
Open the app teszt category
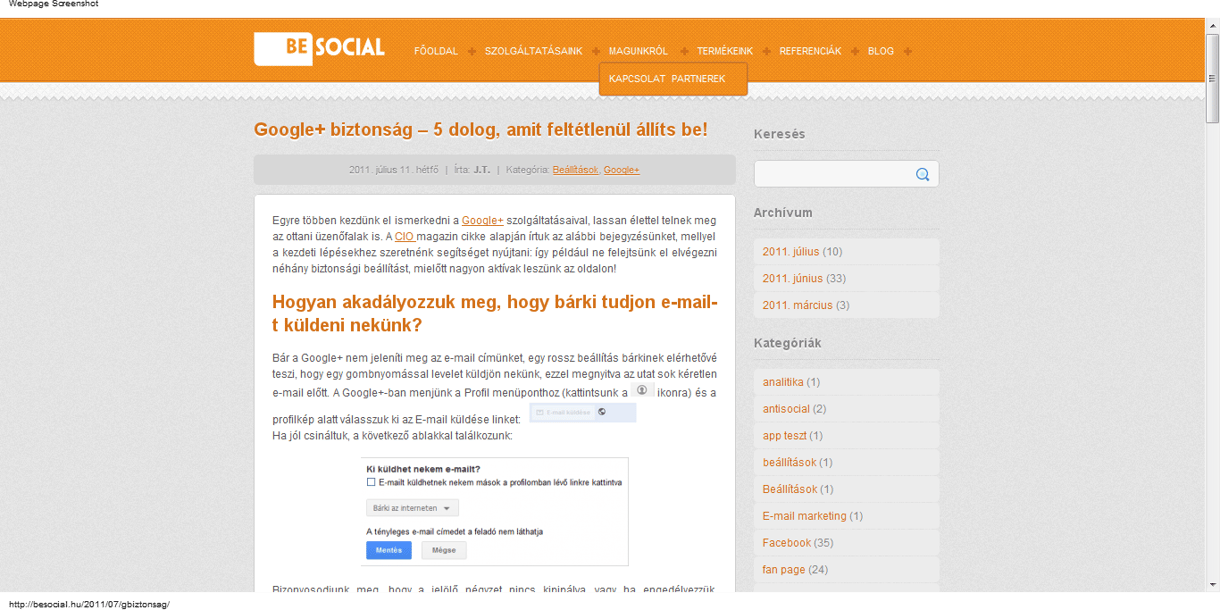pyautogui.click(x=784, y=435)
